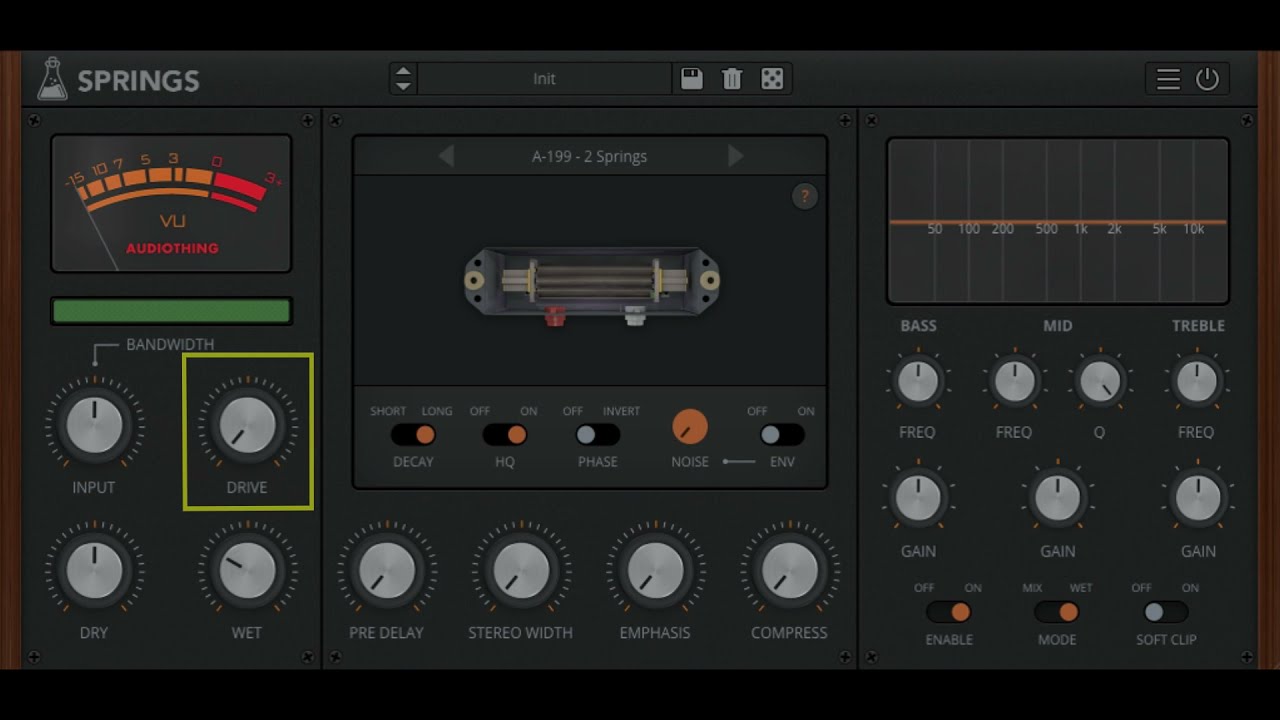Viewport: 1280px width, 720px height.
Task: Click the A-199 - 2 Springs model name
Action: [589, 156]
